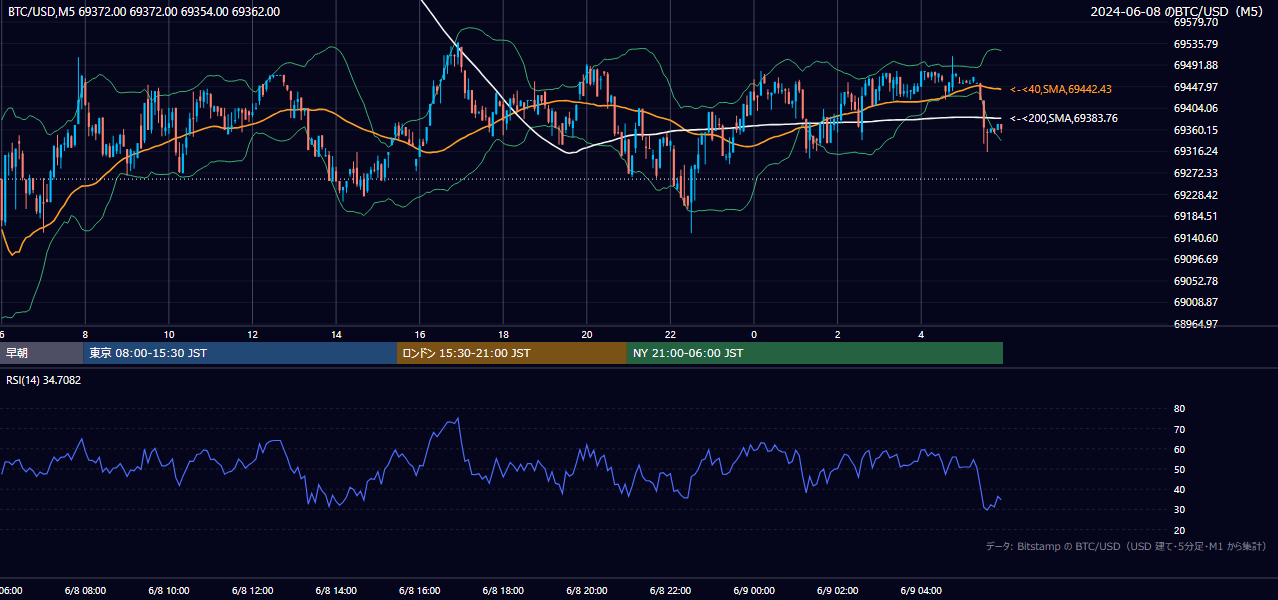This screenshot has width=1278, height=600.
Task: Click the Bitstamp data source note
Action: pos(1126,546)
